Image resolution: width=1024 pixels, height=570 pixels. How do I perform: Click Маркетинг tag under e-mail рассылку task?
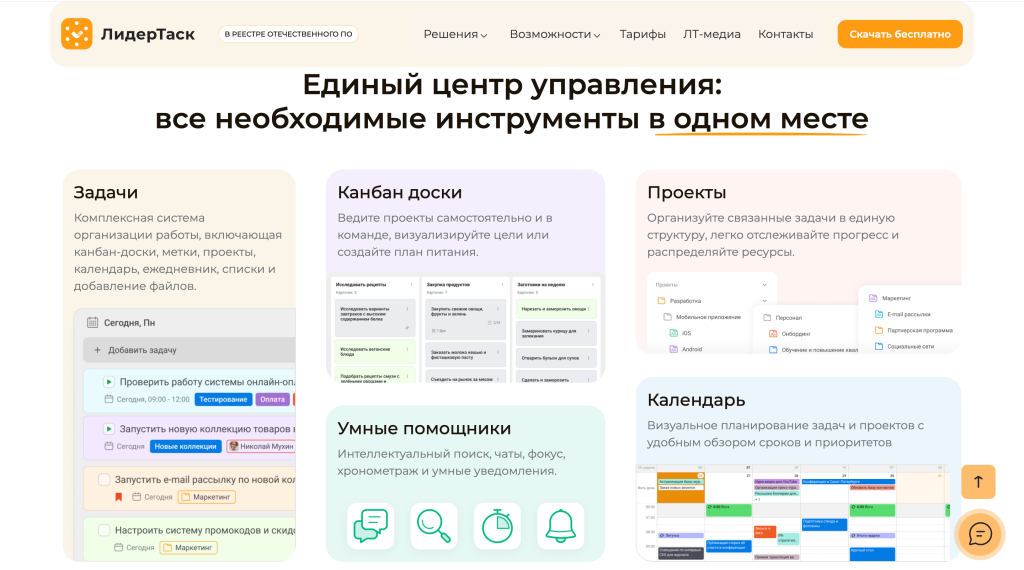(206, 497)
